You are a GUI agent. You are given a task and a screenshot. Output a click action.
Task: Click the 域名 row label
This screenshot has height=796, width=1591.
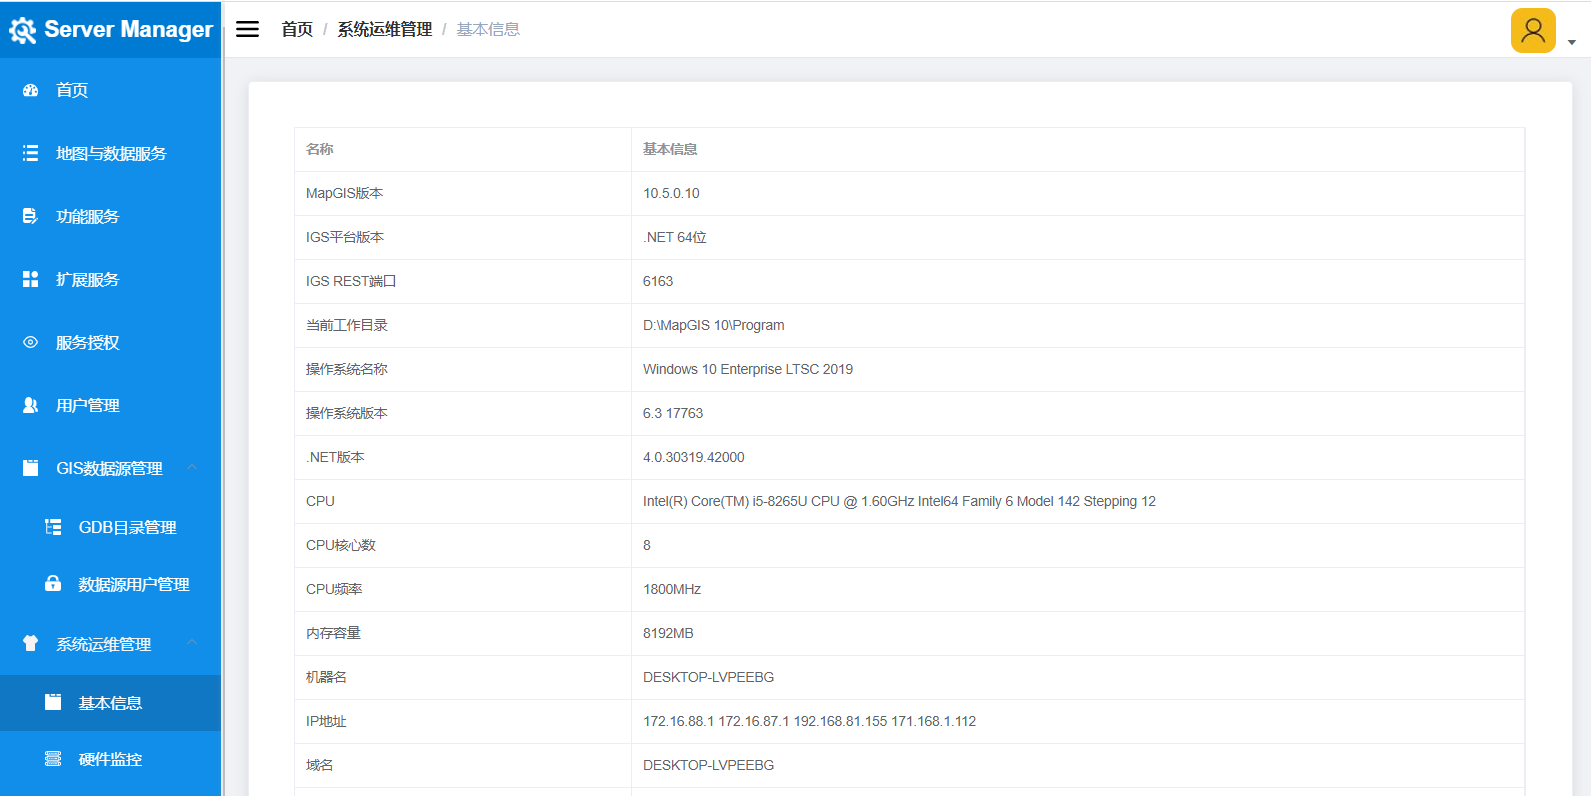coord(320,765)
